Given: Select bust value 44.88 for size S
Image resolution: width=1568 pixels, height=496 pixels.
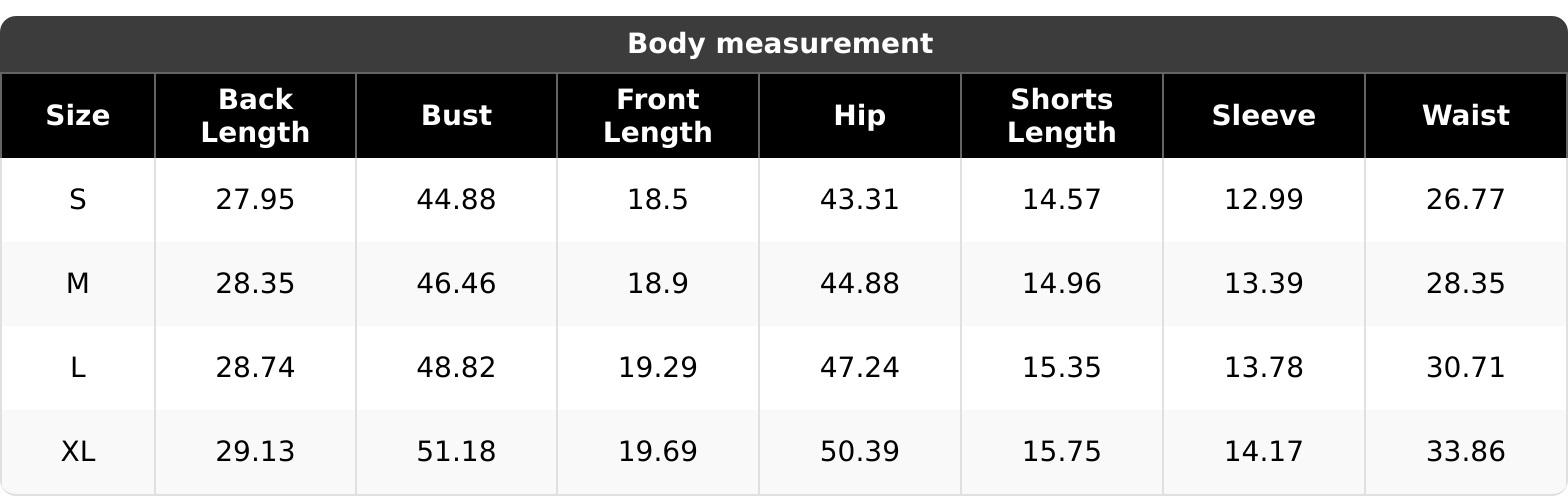Looking at the screenshot, I should (x=456, y=200).
